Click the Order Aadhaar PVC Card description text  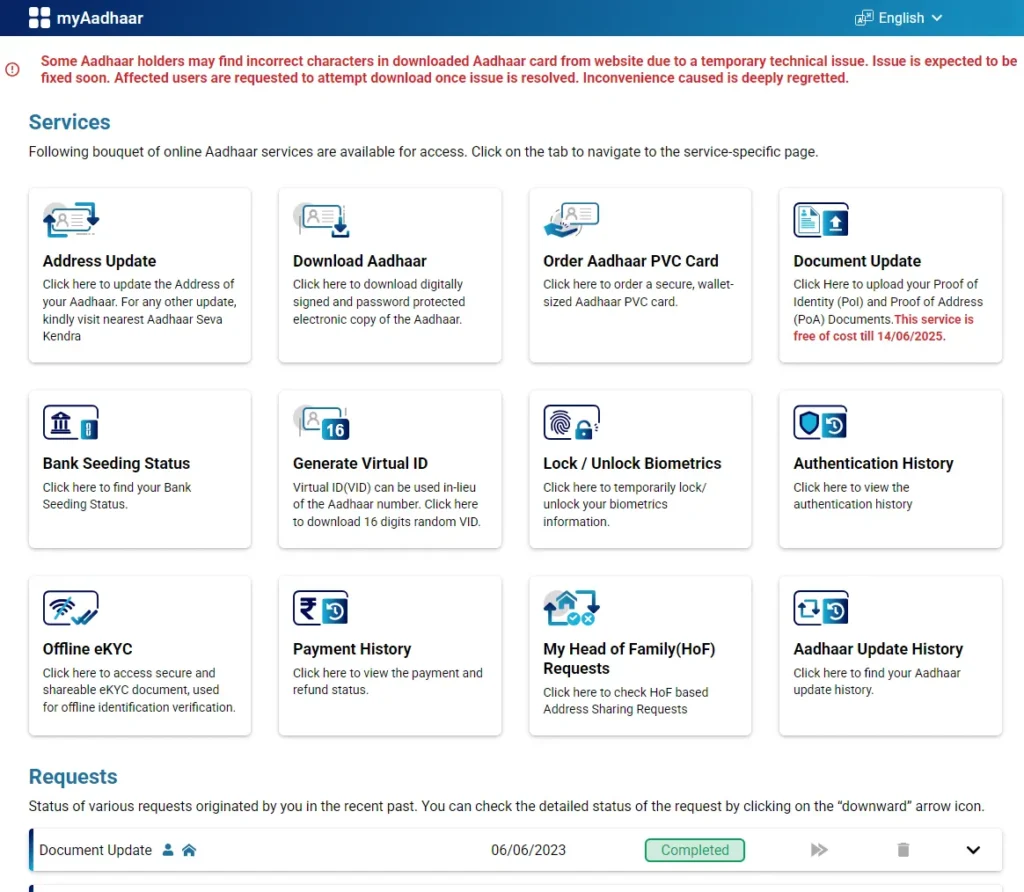tap(638, 293)
